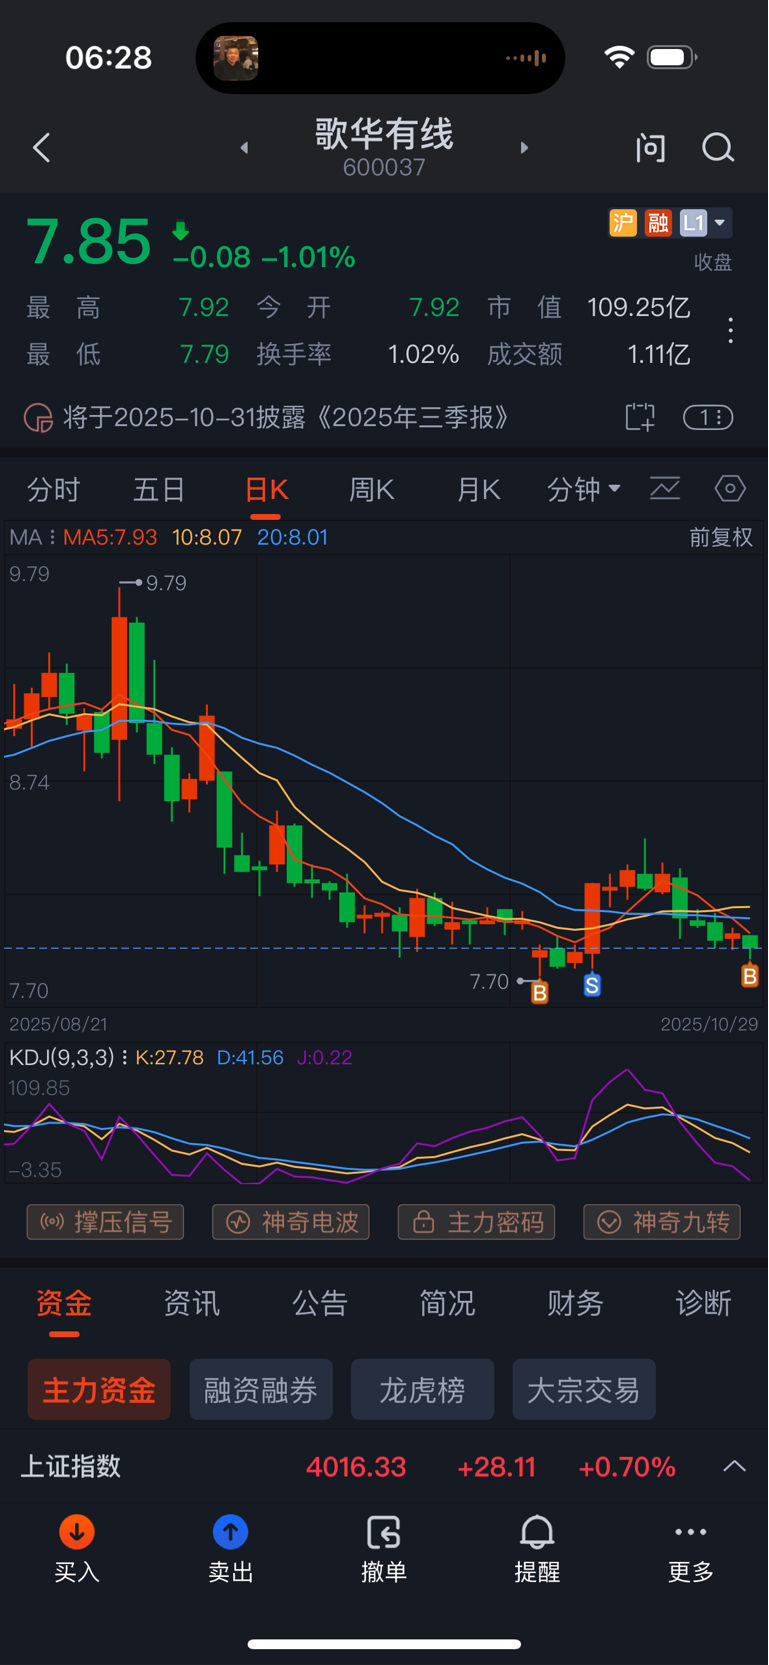Image resolution: width=769 pixels, height=1665 pixels.
Task: Expand the 分钟 minute-period dropdown
Action: (x=584, y=489)
